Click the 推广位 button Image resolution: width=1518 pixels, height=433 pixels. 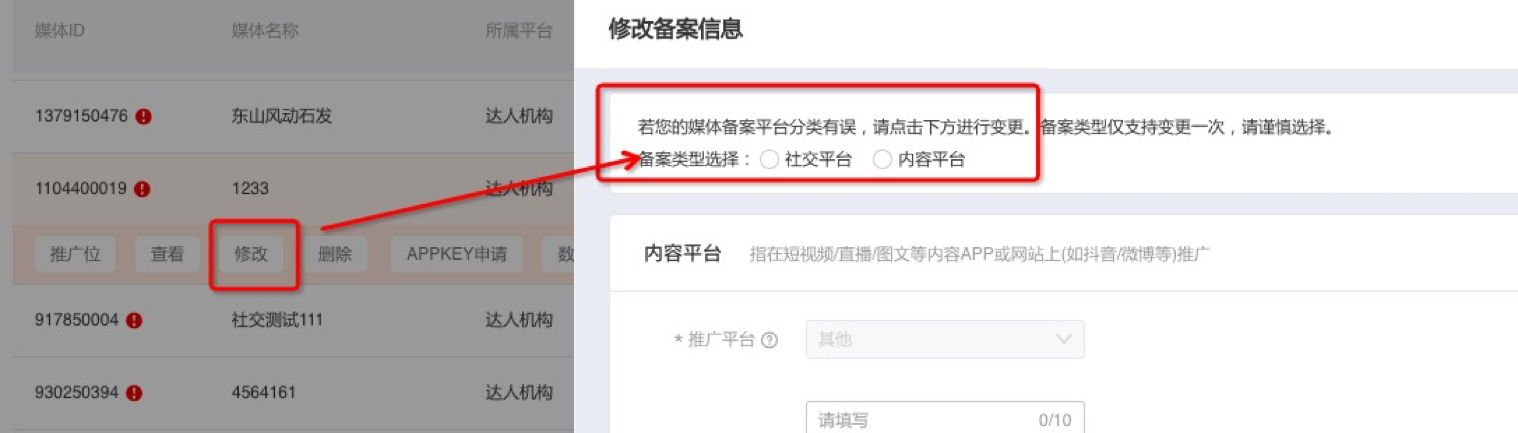(75, 254)
